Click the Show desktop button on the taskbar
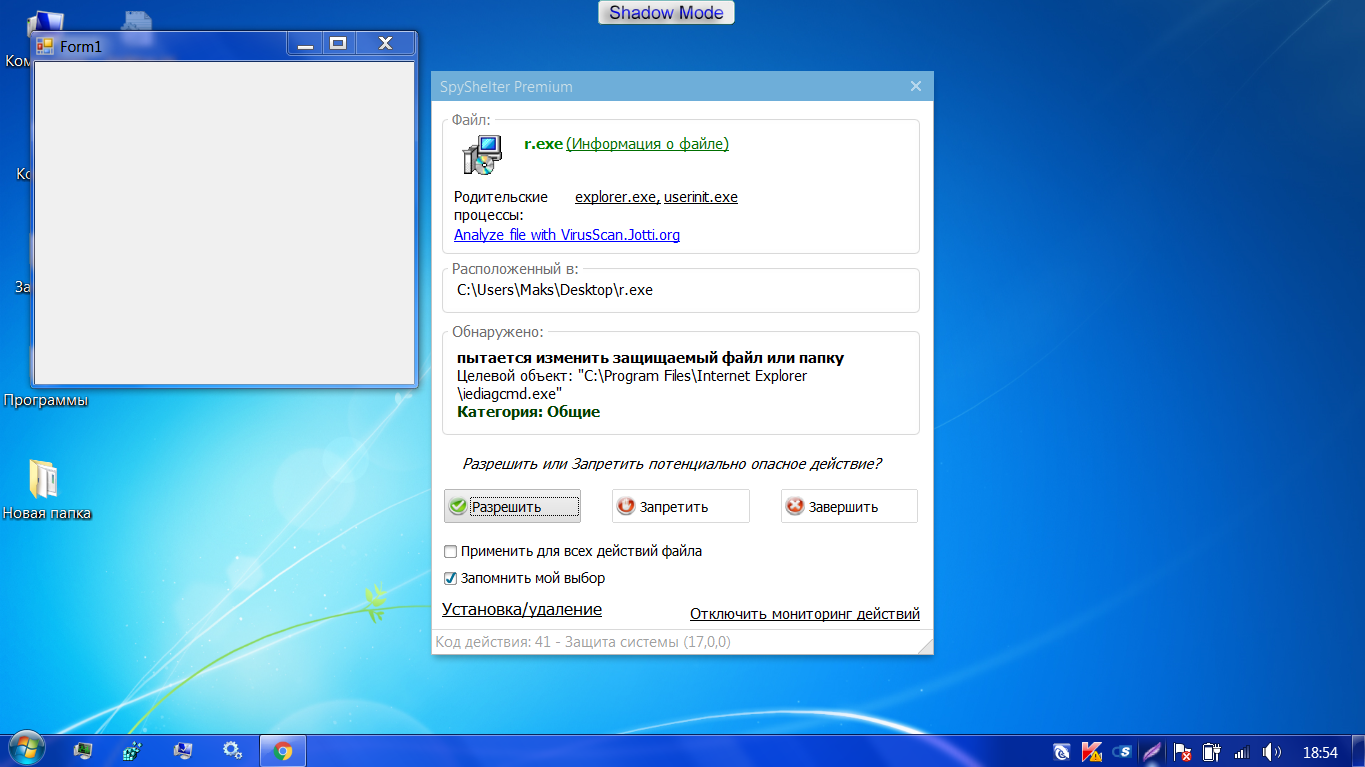 point(1358,751)
